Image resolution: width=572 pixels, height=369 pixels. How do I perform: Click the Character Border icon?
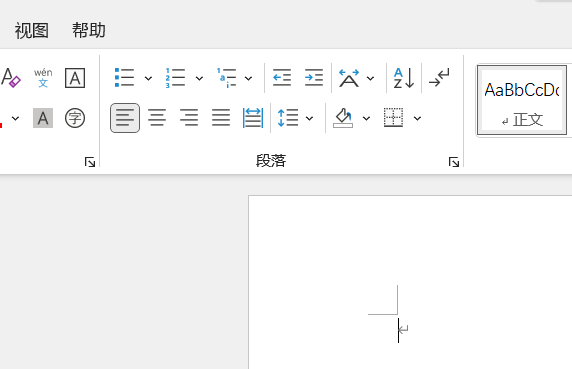tap(75, 78)
